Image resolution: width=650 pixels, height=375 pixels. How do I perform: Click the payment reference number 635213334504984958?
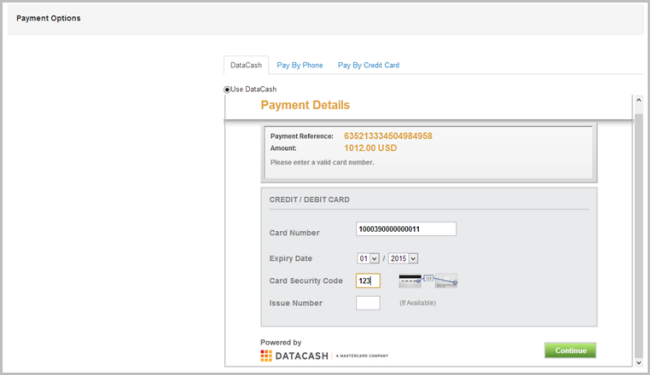[388, 136]
